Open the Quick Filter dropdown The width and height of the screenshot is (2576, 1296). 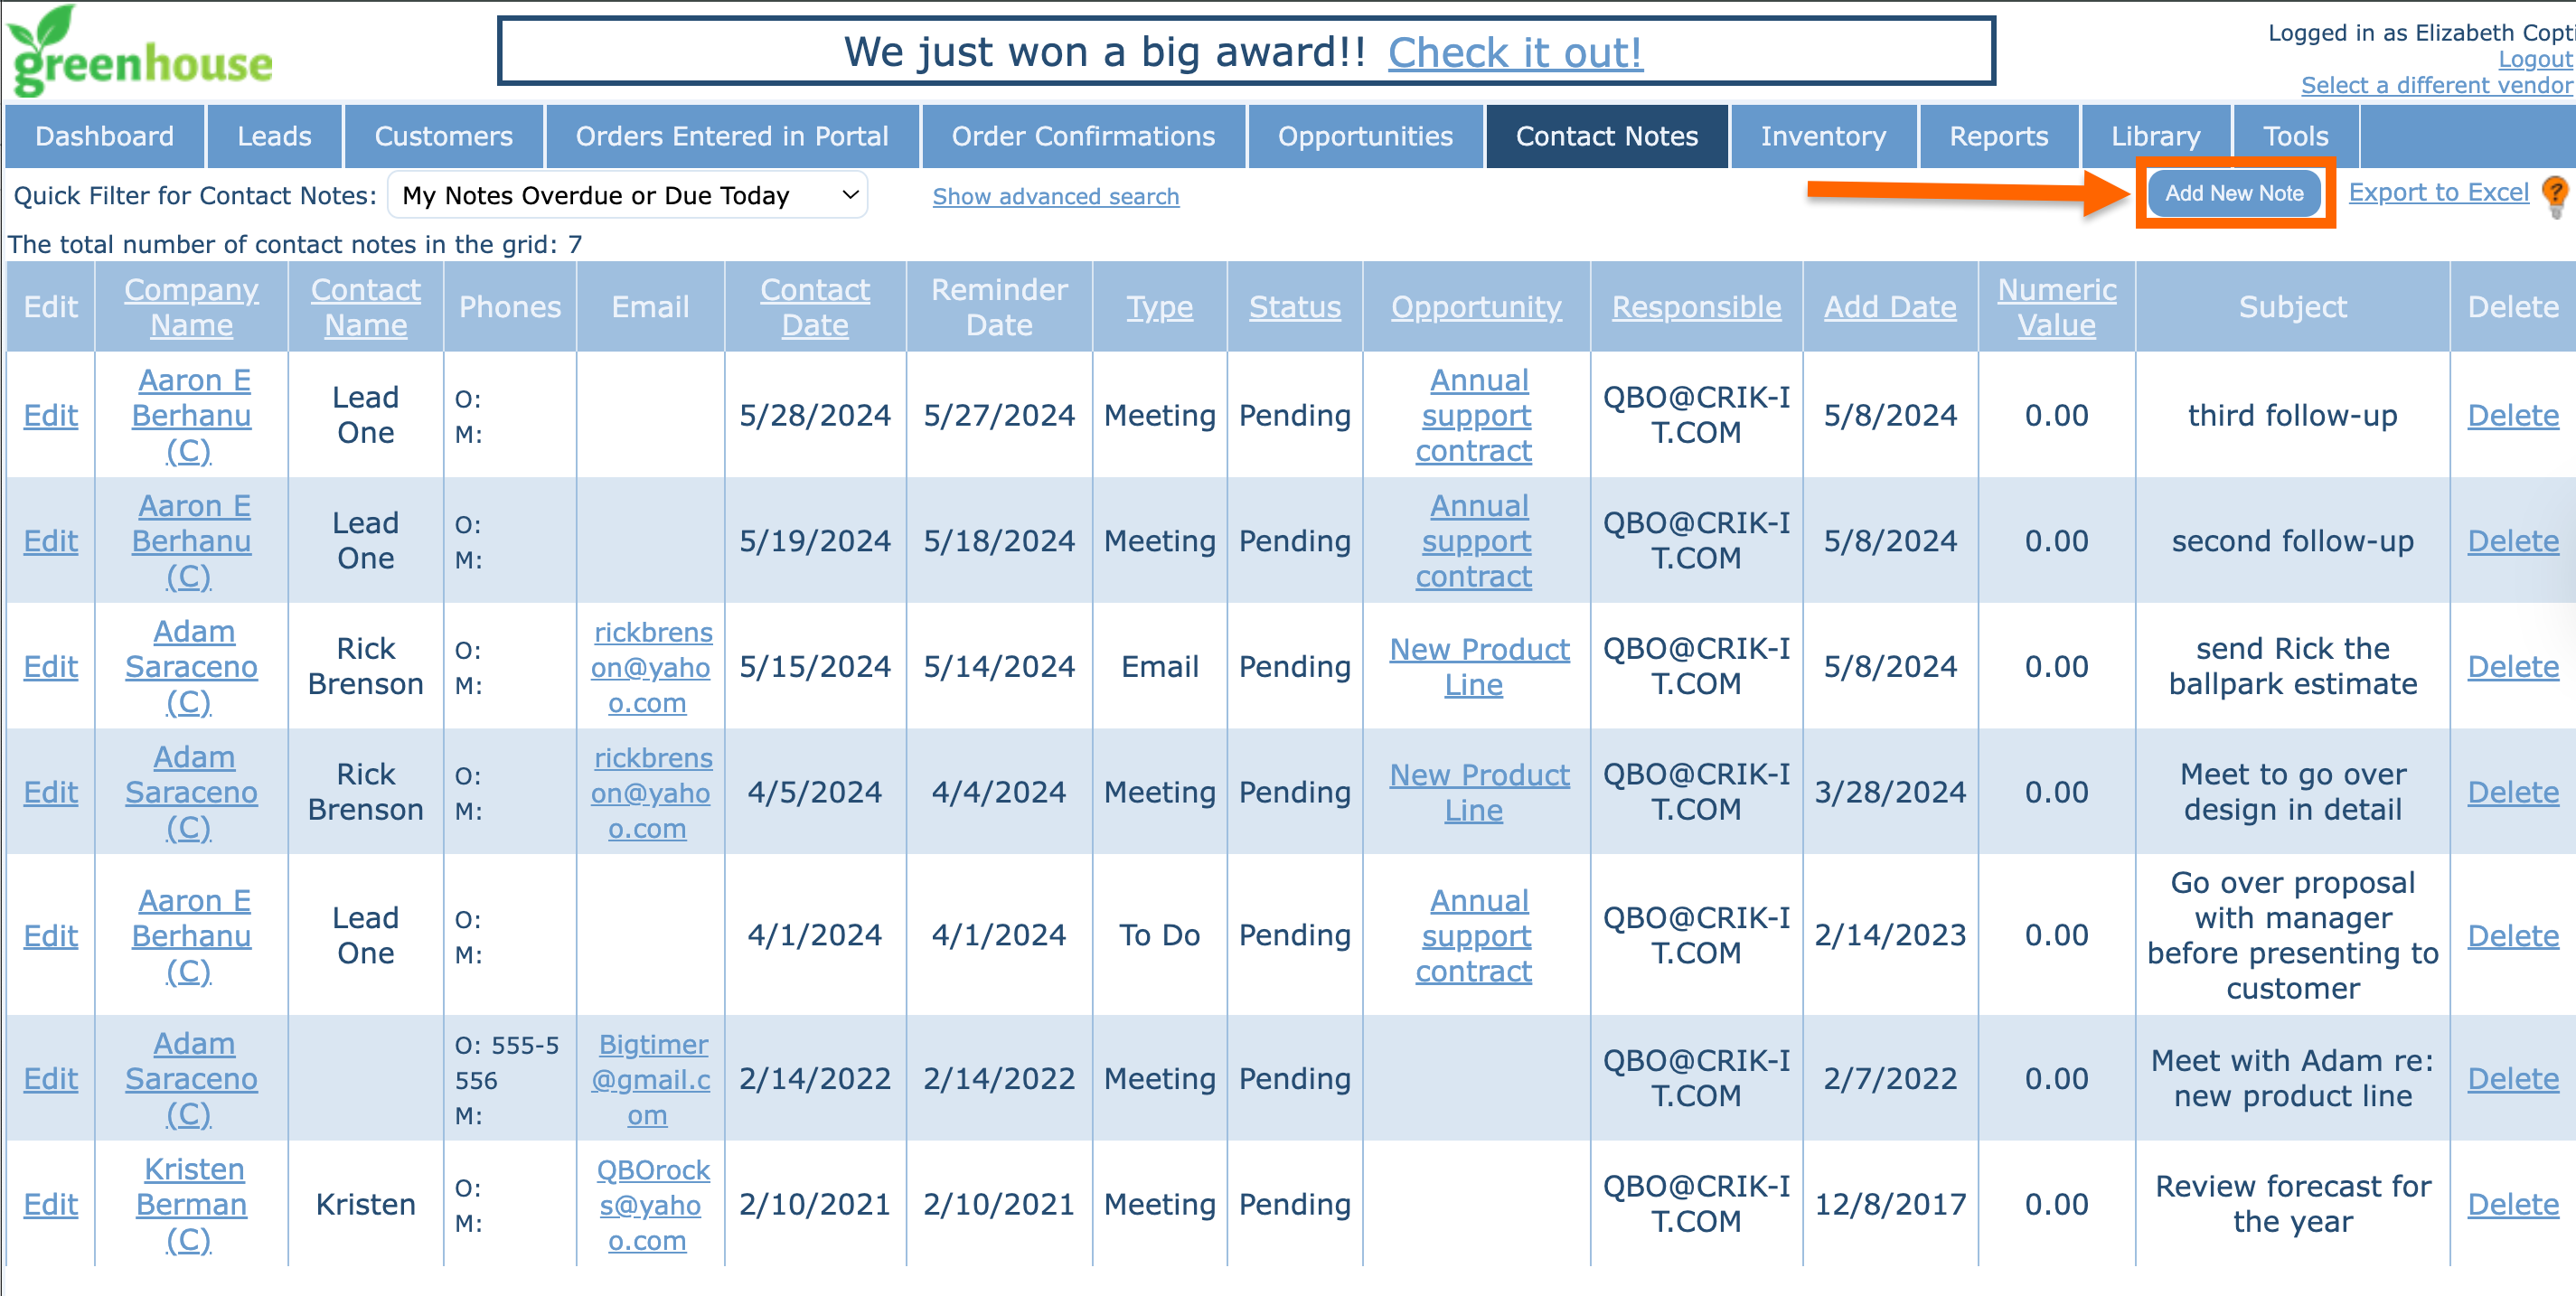[x=627, y=196]
